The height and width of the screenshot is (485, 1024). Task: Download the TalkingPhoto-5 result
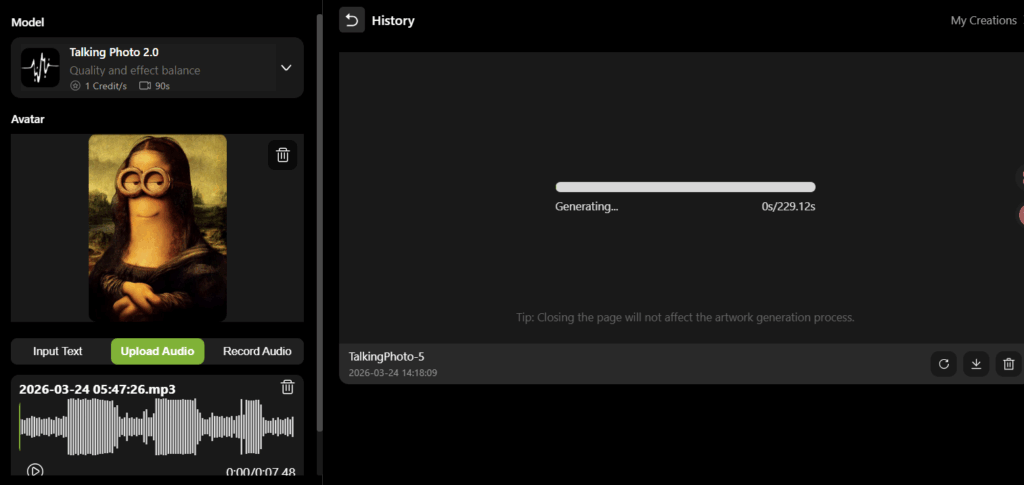976,364
